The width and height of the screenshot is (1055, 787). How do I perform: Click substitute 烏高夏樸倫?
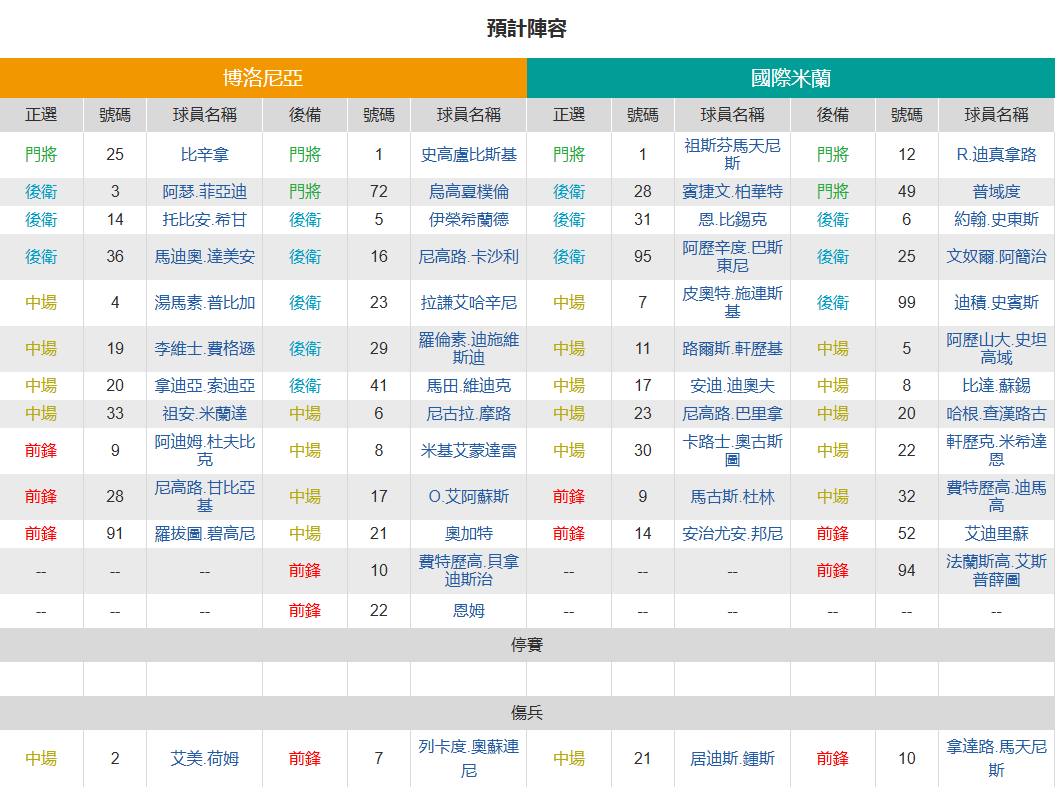(x=469, y=192)
